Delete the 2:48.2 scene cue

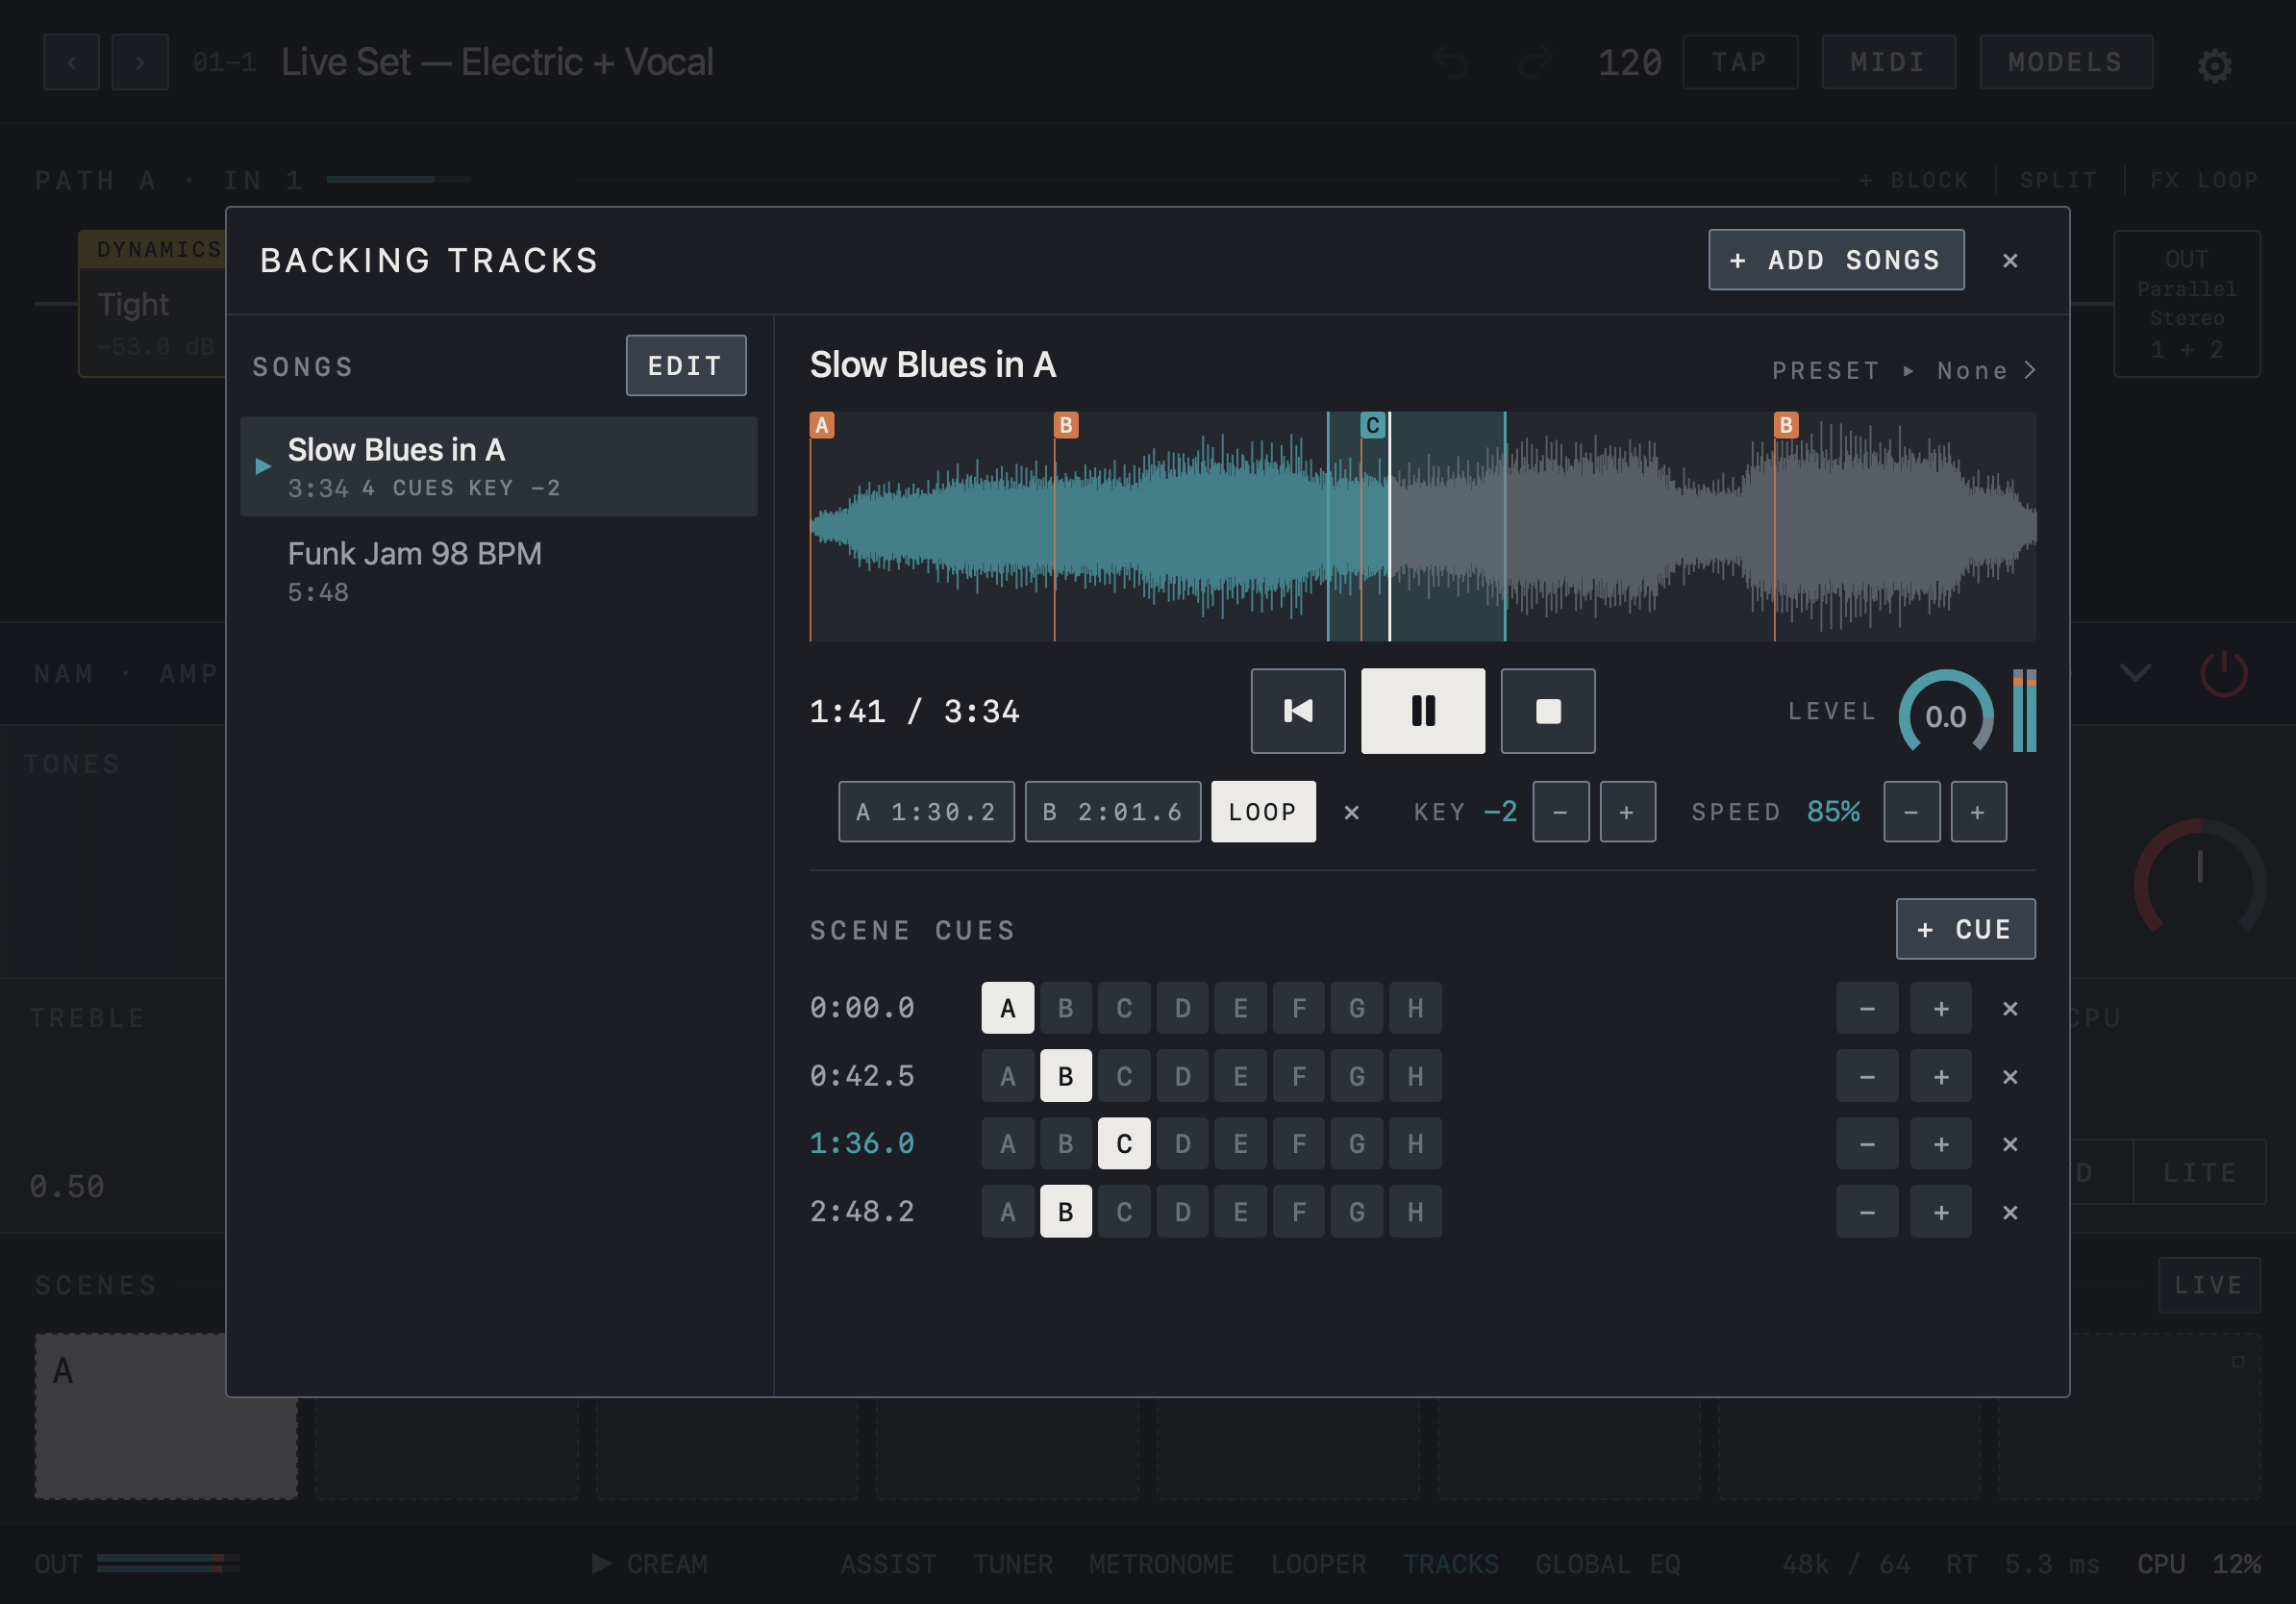click(2010, 1212)
